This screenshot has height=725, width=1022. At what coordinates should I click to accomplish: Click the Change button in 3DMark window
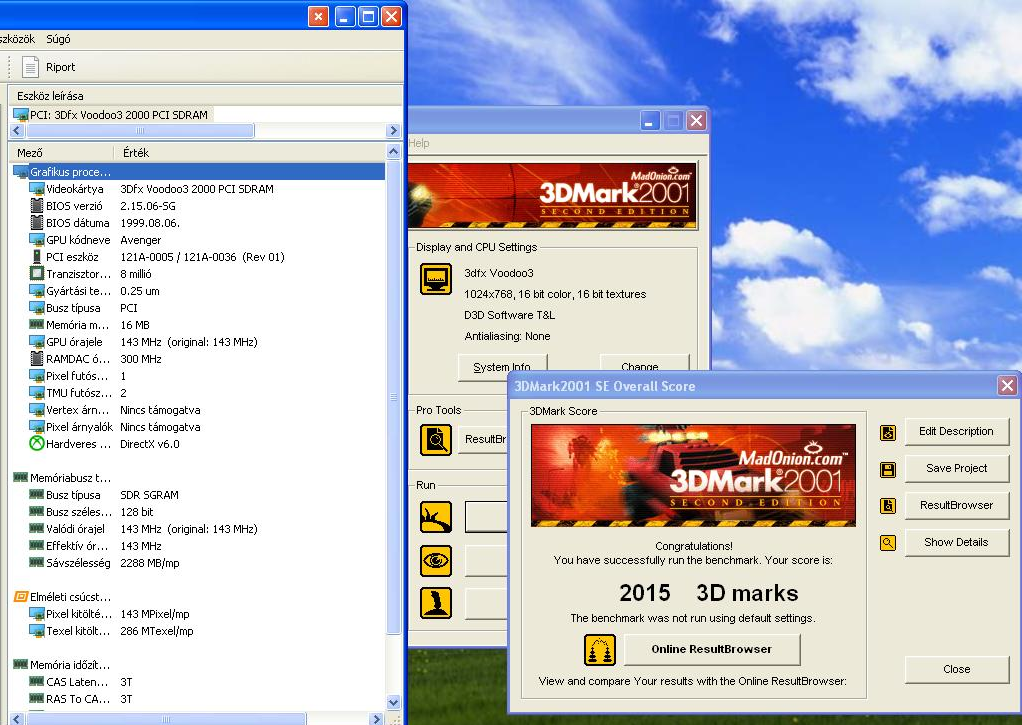coord(644,365)
